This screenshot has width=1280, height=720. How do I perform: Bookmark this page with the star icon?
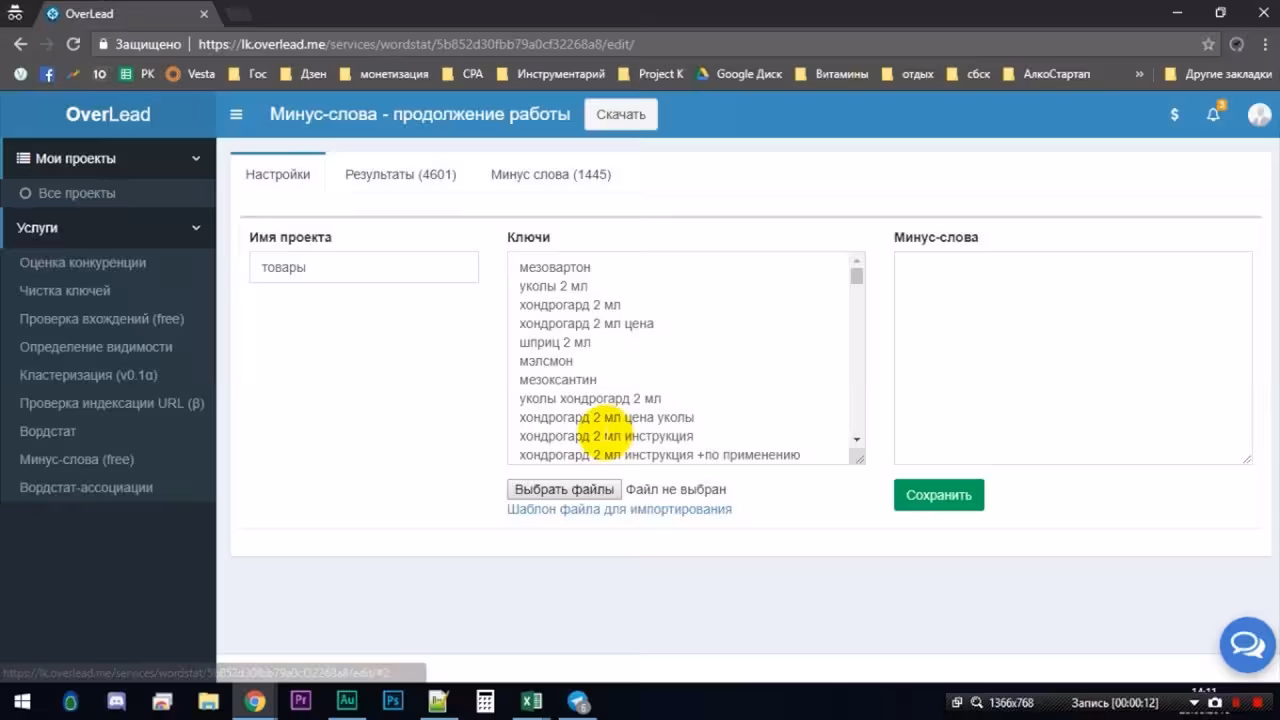pos(1208,44)
